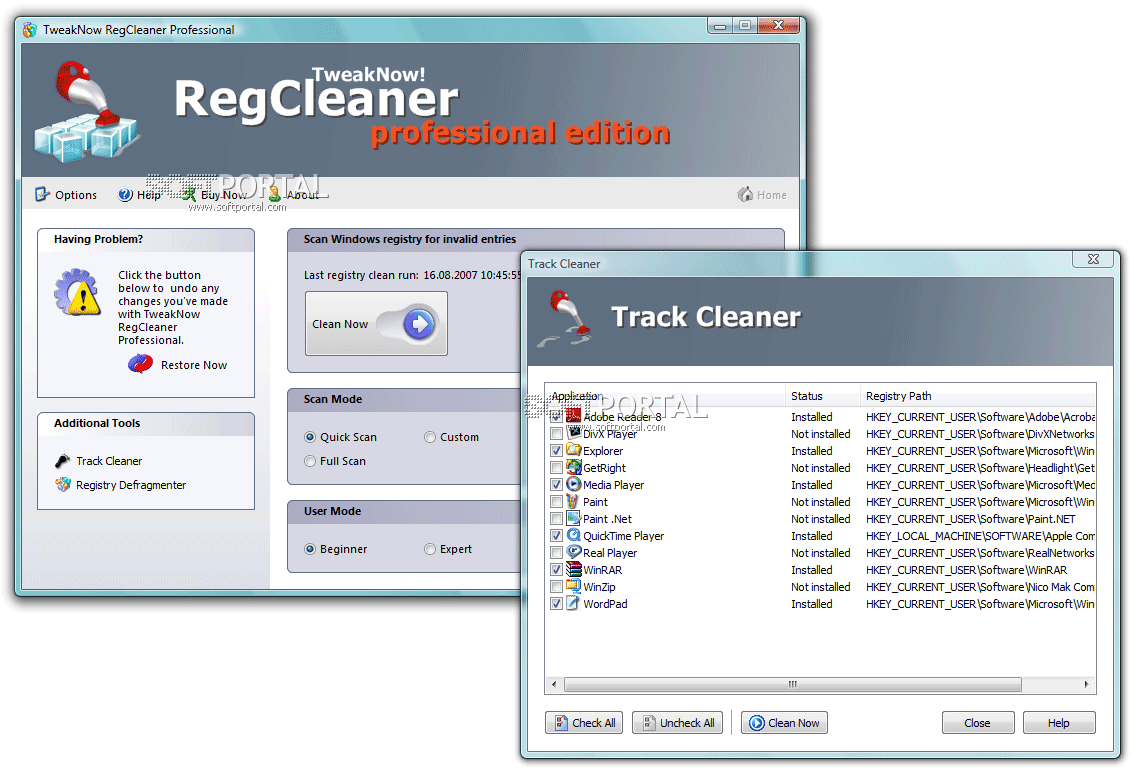Sort by the Registry Path column header
The width and height of the screenshot is (1132, 774).
click(x=978, y=396)
